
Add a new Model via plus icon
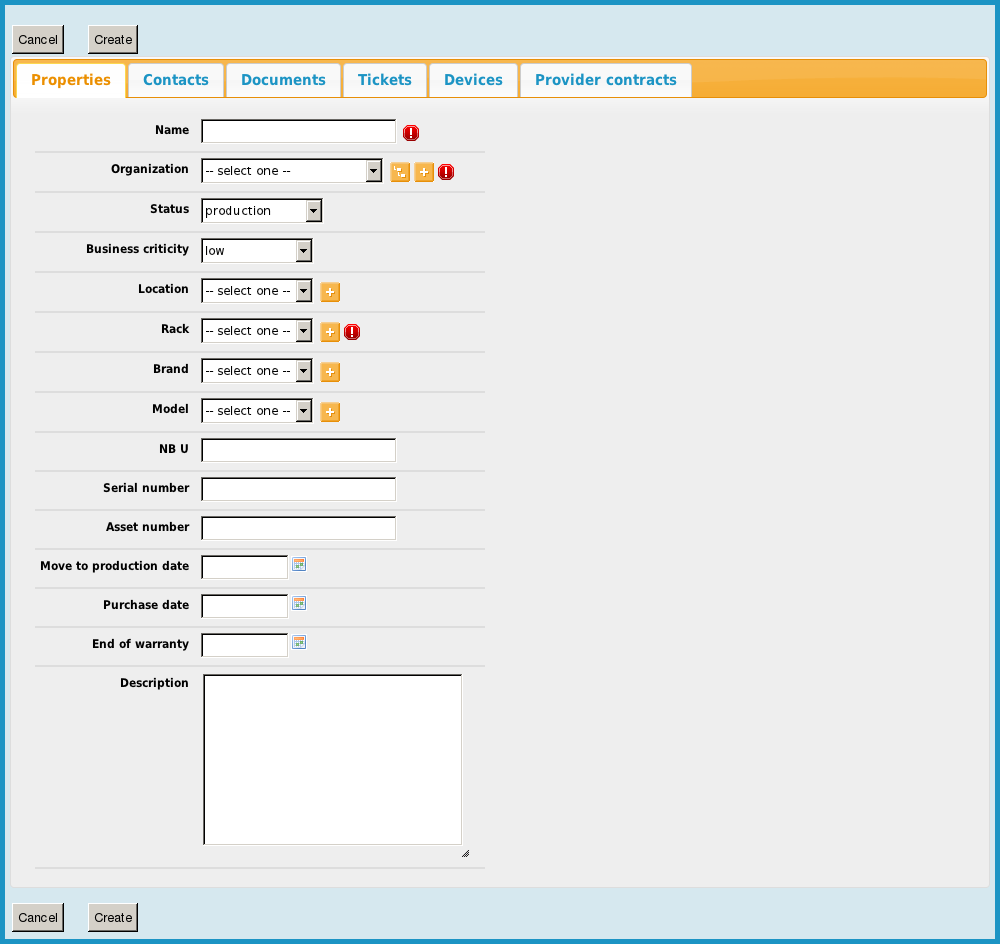(330, 412)
